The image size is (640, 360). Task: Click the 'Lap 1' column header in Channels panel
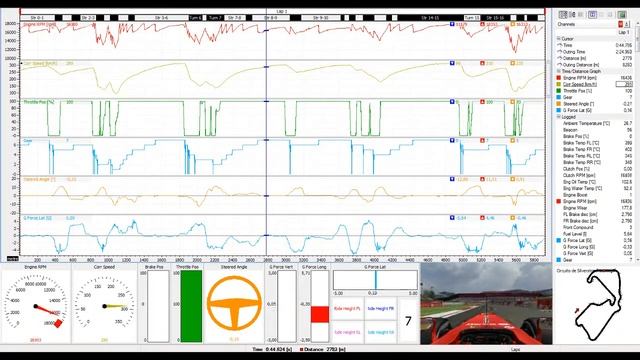coord(623,32)
